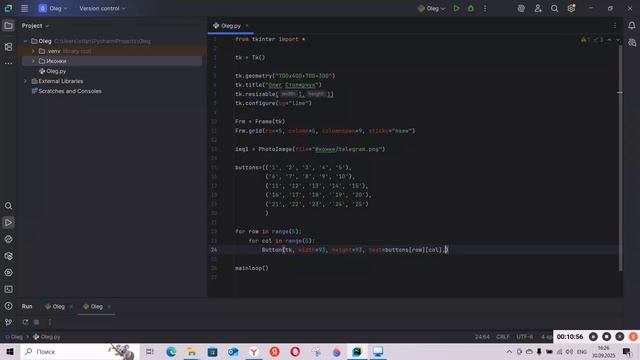Click Oleg breadcrumb in the status bar
Screen dimensions: 640x360
point(14,337)
